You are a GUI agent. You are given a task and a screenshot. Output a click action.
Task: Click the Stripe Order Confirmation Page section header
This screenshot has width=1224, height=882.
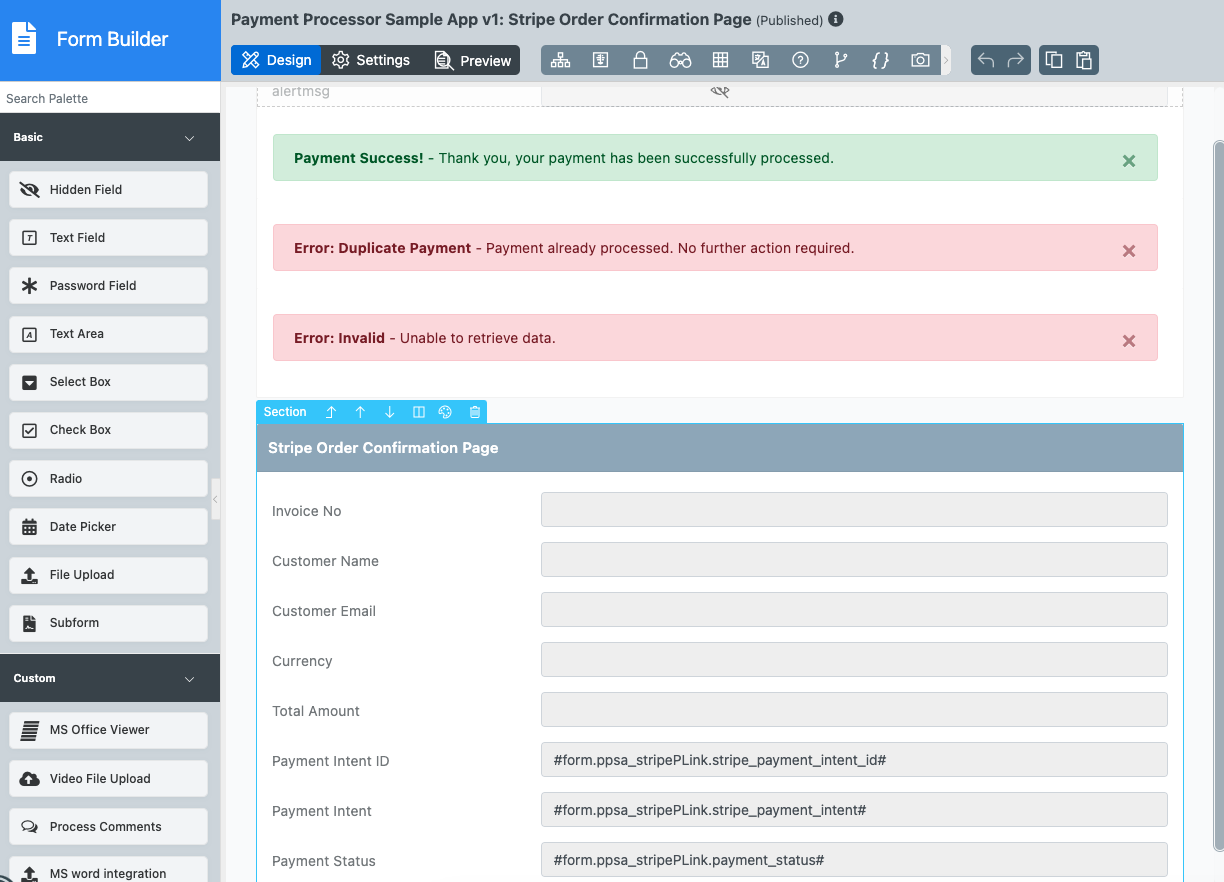pos(720,447)
